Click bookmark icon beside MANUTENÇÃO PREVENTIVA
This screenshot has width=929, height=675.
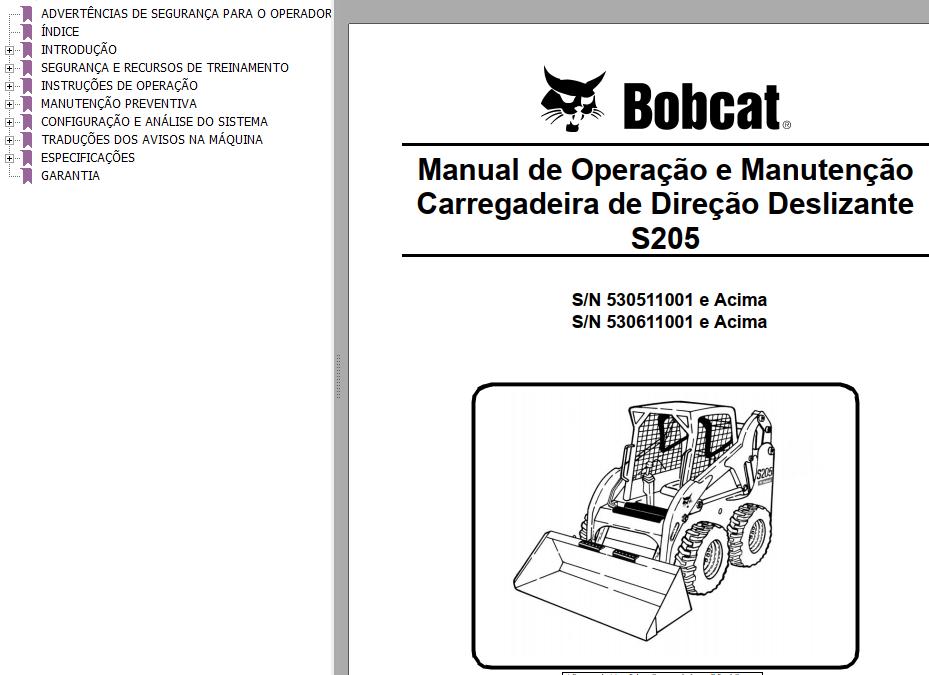pyautogui.click(x=27, y=104)
